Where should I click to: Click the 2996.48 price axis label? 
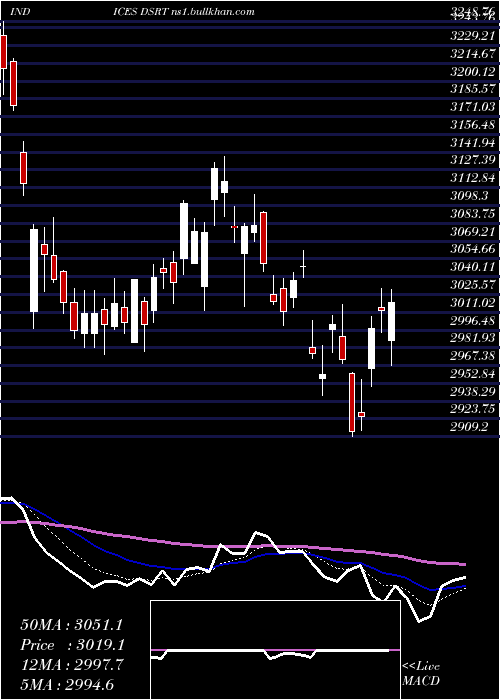point(473,321)
